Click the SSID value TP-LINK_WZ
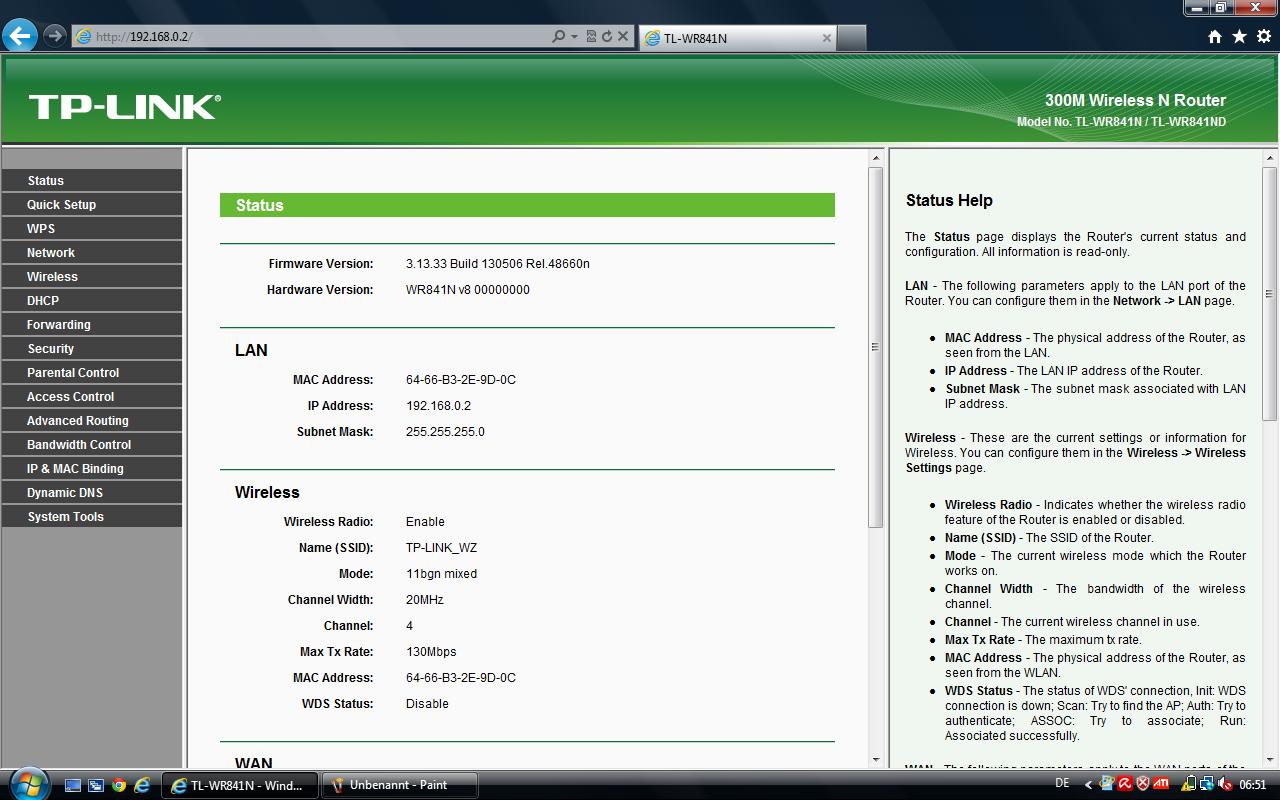1280x800 pixels. (441, 548)
